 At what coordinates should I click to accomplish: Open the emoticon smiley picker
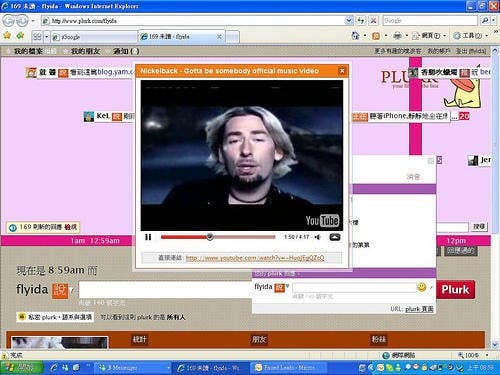coord(422,287)
